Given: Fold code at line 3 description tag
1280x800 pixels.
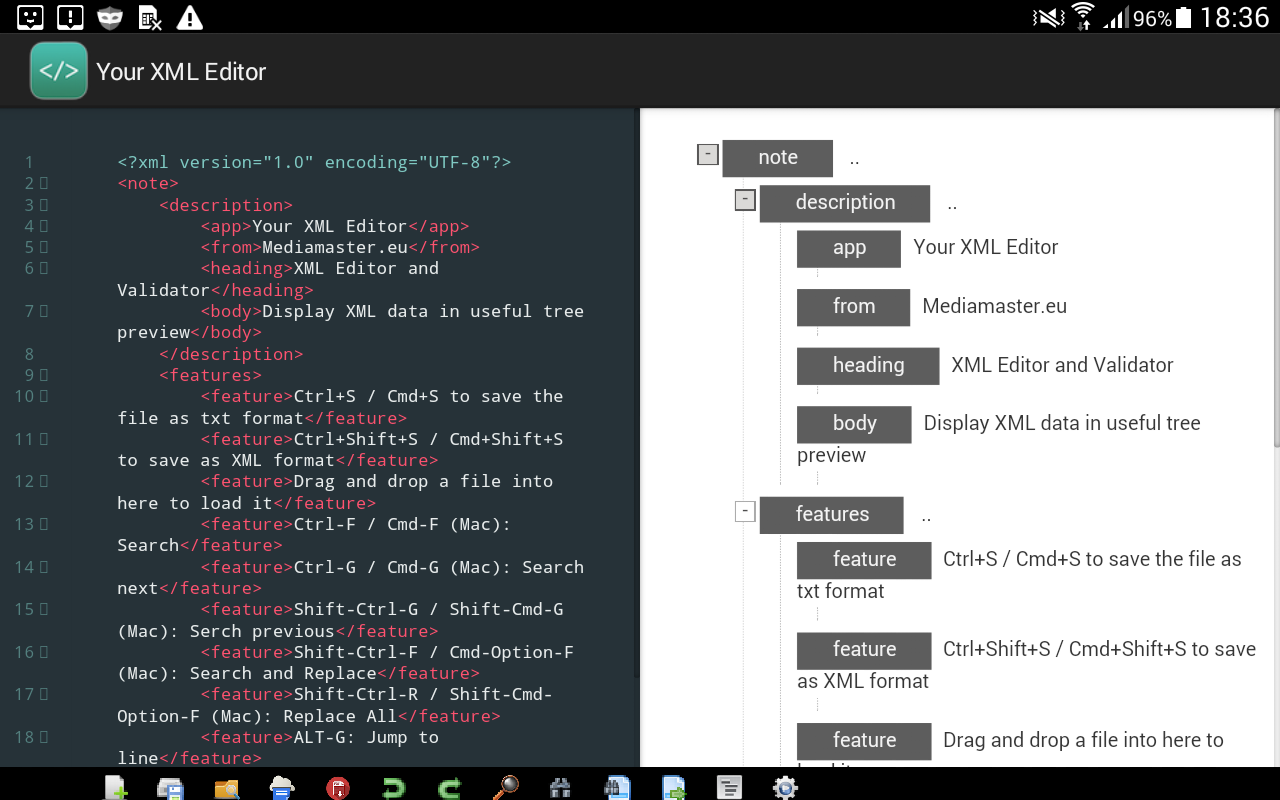Looking at the screenshot, I should [44, 205].
